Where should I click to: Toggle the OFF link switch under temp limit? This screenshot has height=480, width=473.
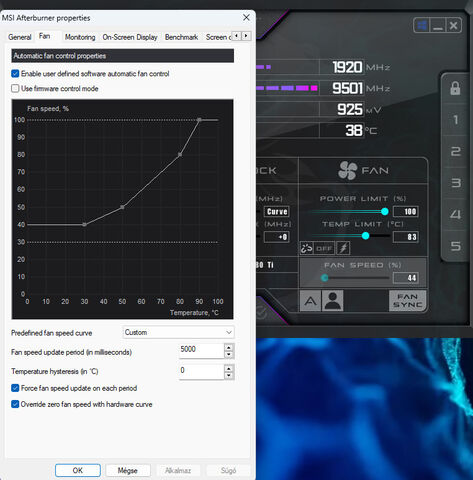coord(324,248)
